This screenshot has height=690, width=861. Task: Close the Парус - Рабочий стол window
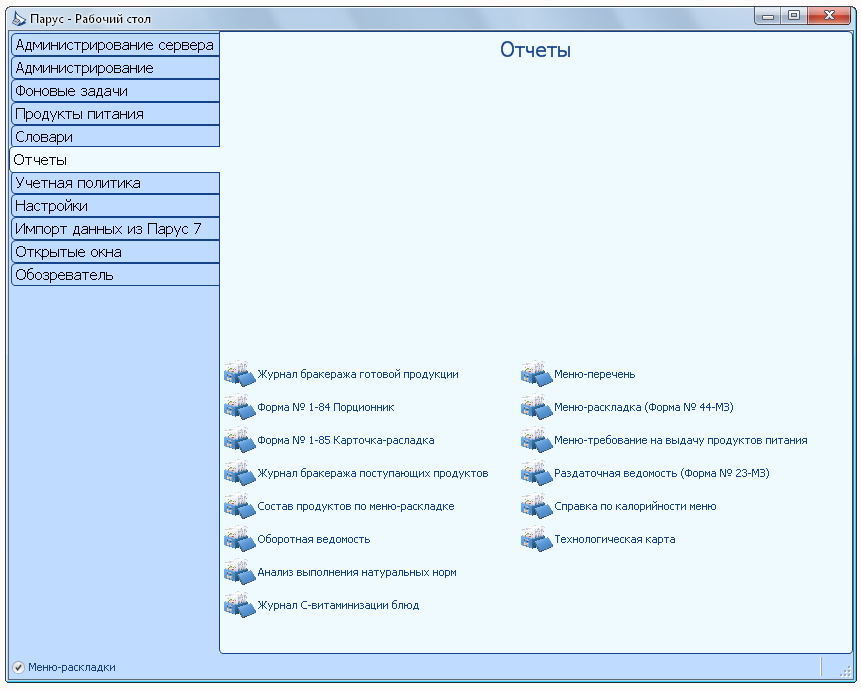coord(829,16)
